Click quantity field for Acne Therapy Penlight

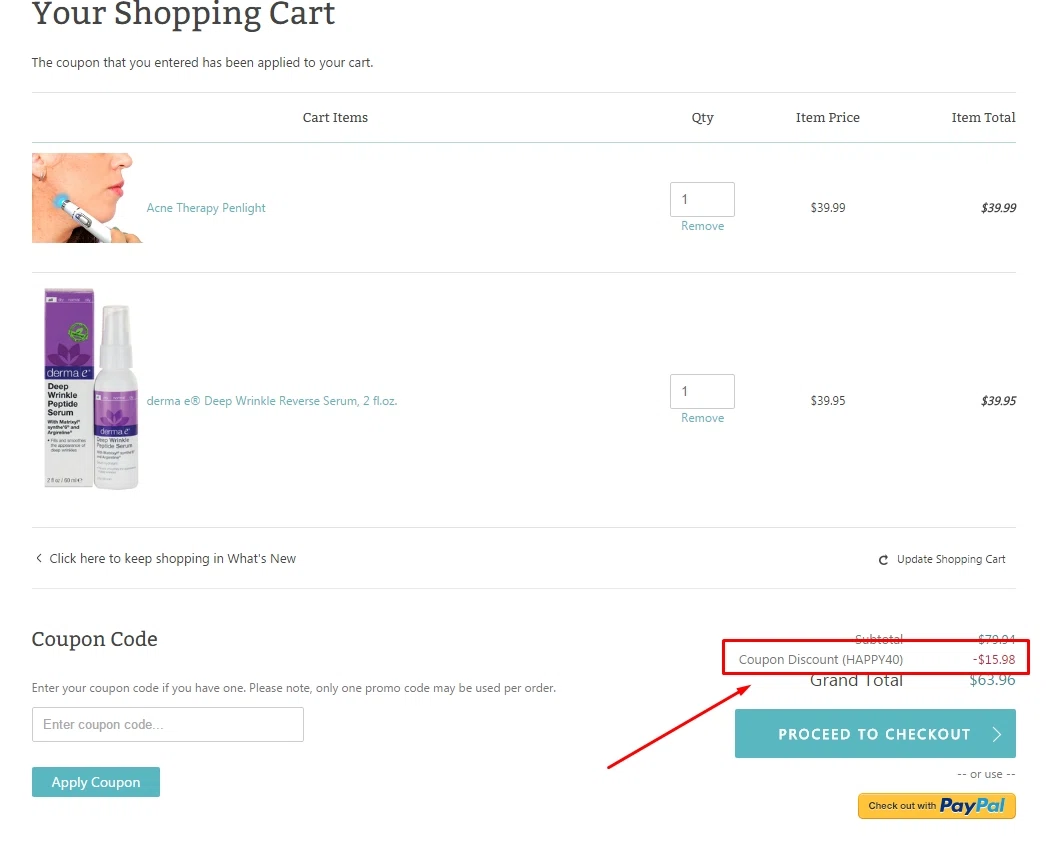click(x=702, y=199)
